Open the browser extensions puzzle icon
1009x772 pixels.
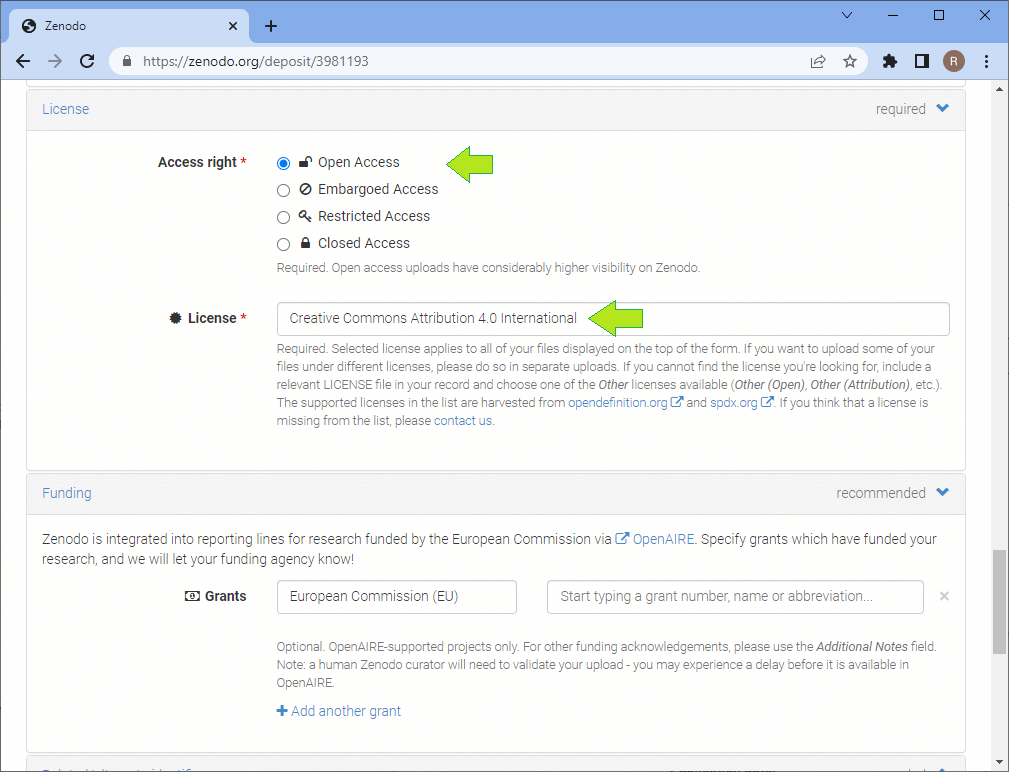click(x=890, y=61)
